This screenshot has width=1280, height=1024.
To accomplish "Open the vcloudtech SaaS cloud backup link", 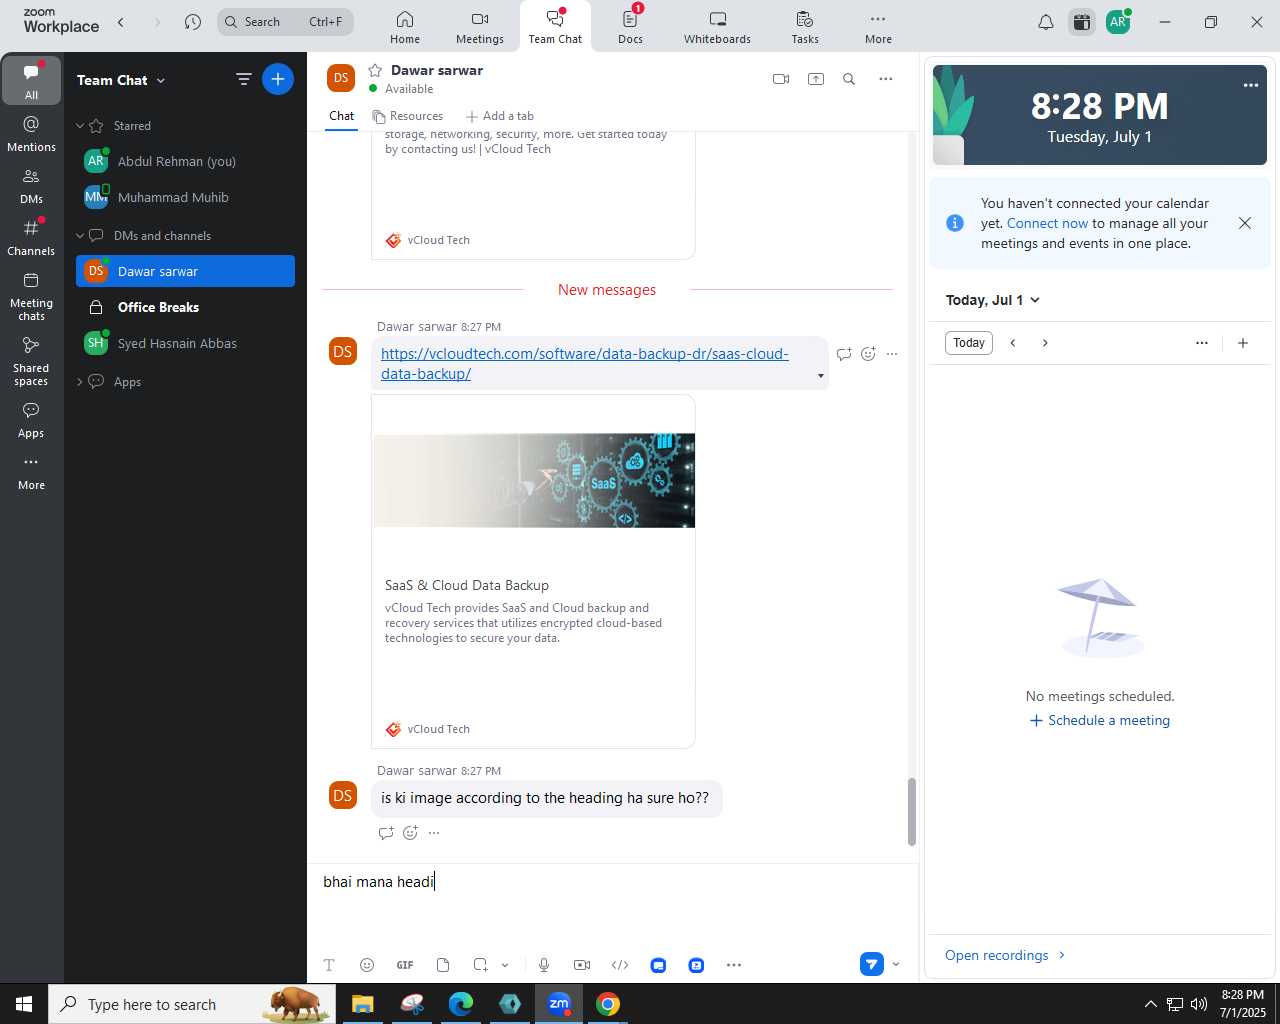I will click(x=585, y=364).
